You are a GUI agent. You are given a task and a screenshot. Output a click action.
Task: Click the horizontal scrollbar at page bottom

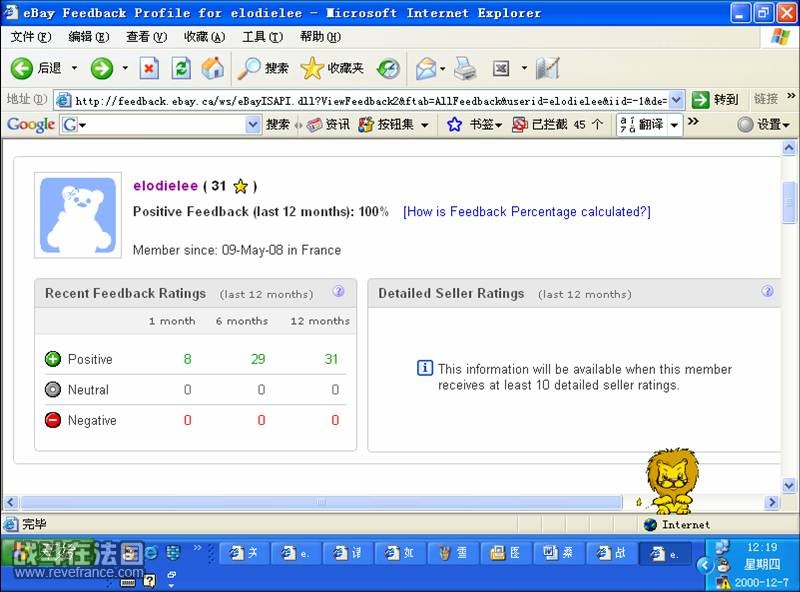(x=320, y=502)
